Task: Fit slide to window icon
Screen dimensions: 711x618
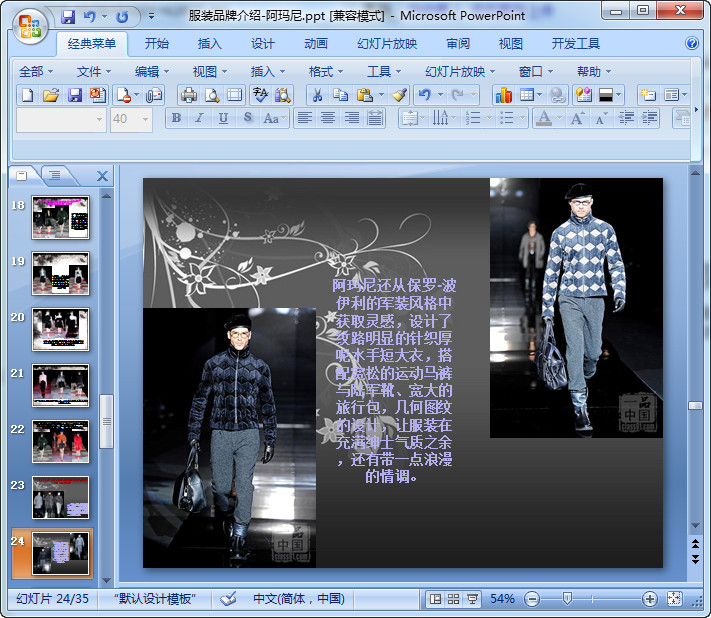Action: pos(675,598)
